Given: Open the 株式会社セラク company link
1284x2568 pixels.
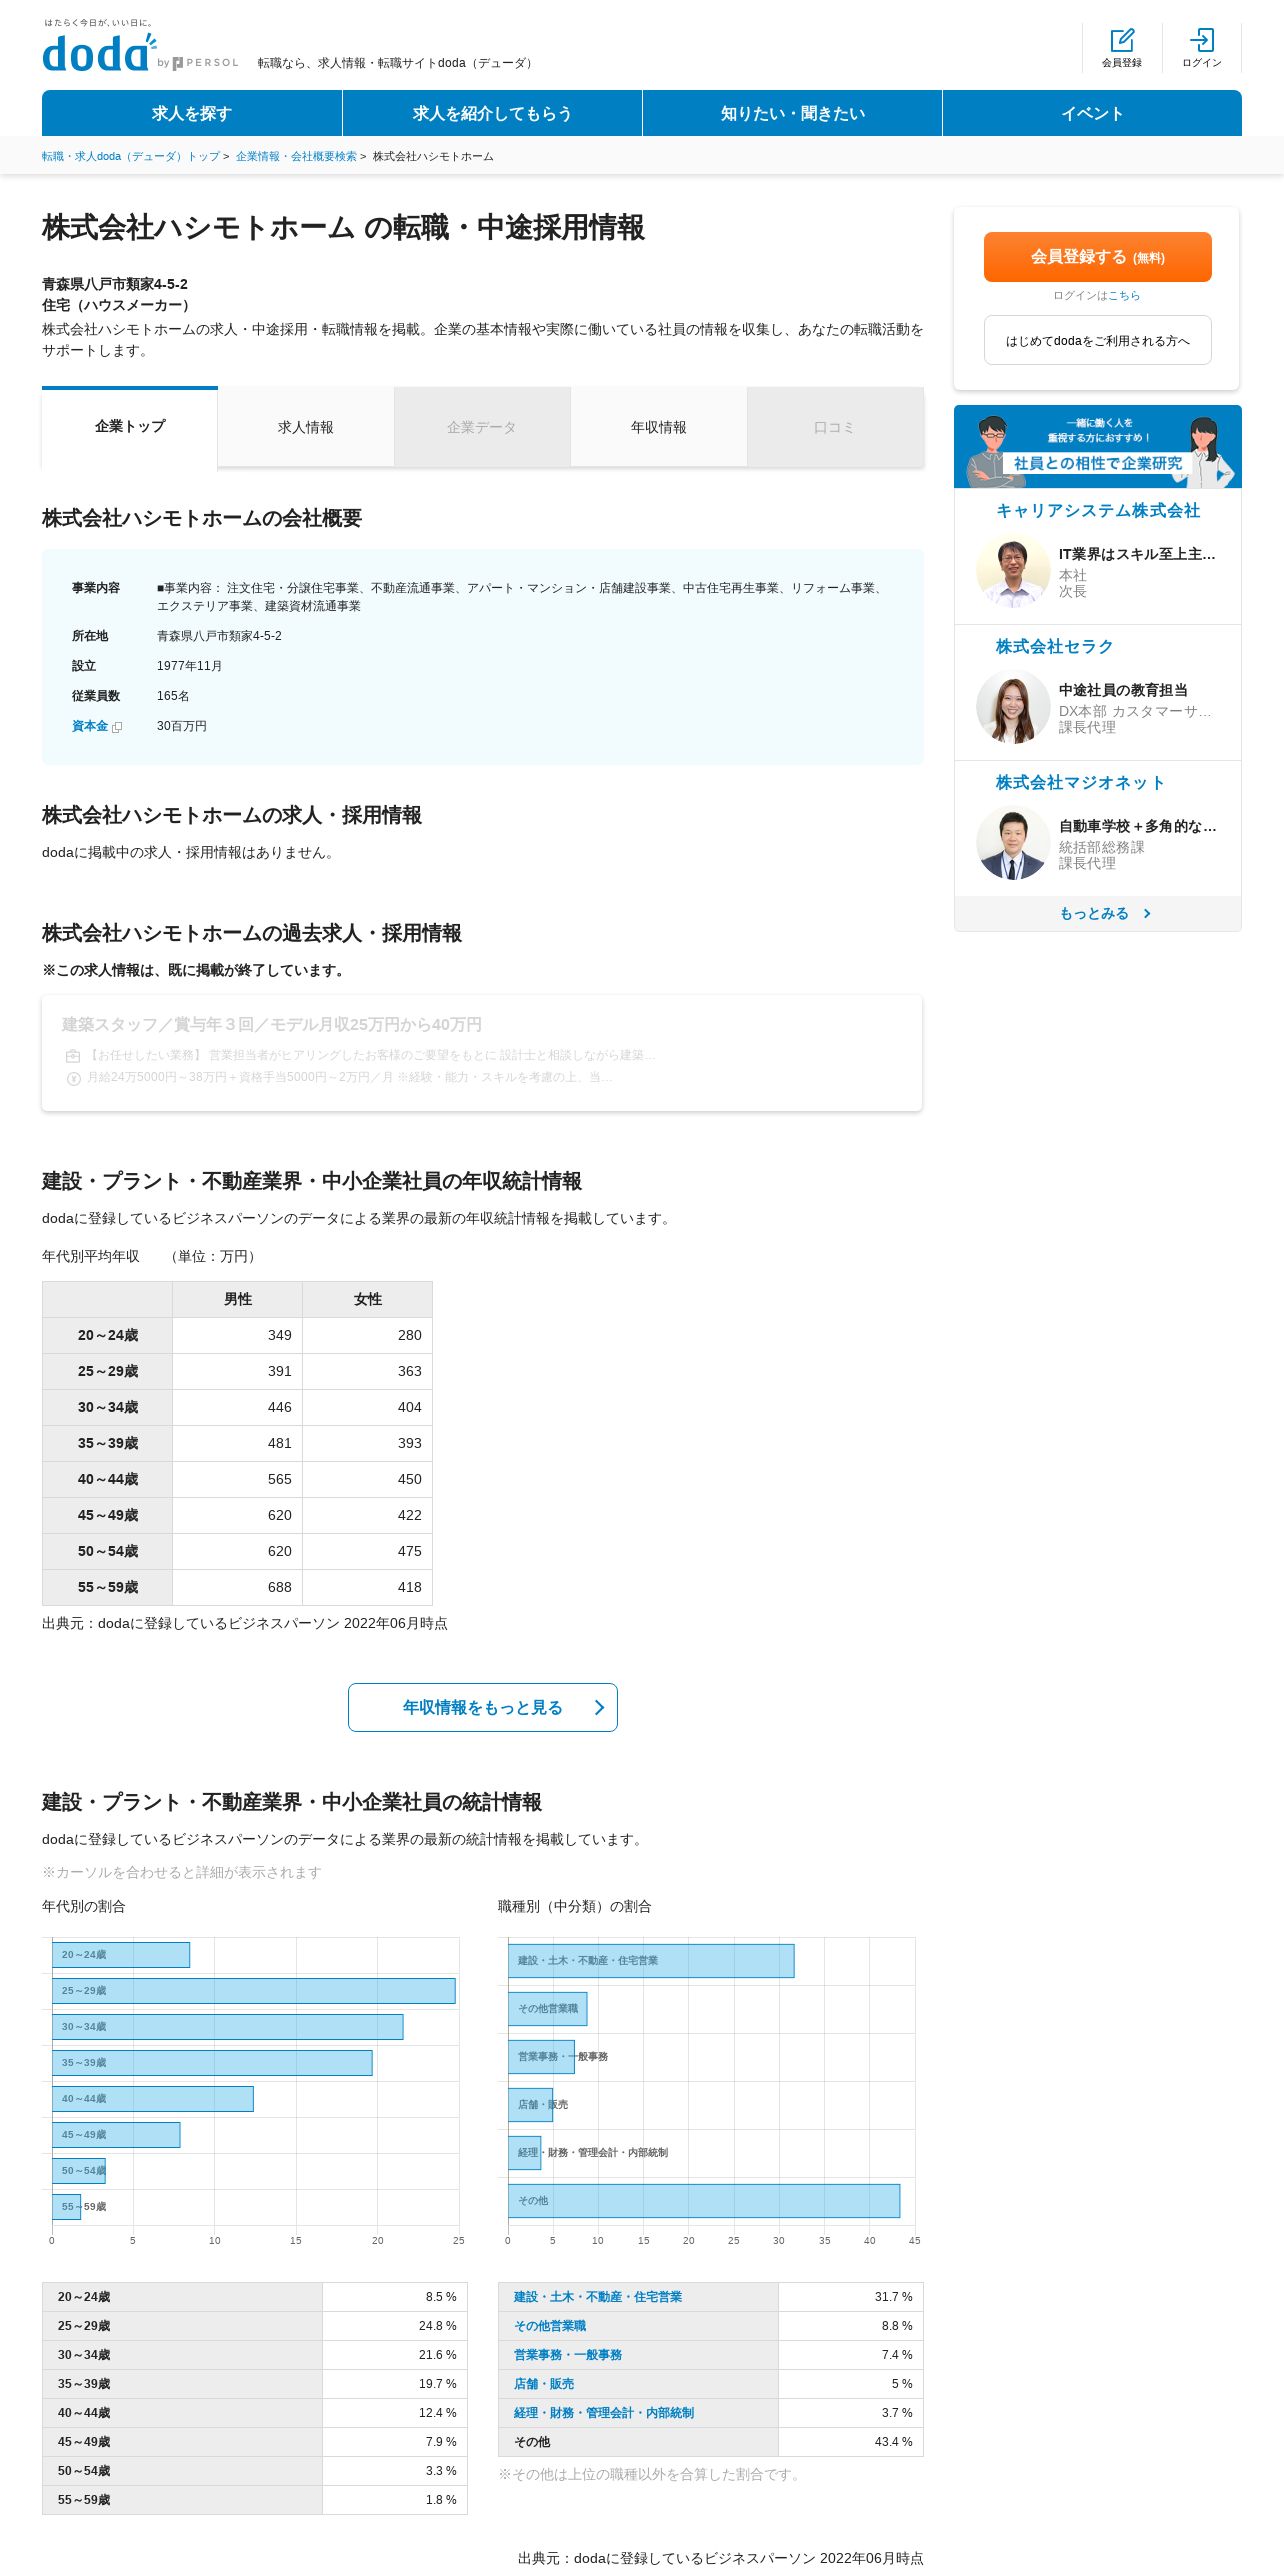Looking at the screenshot, I should pyautogui.click(x=1054, y=647).
